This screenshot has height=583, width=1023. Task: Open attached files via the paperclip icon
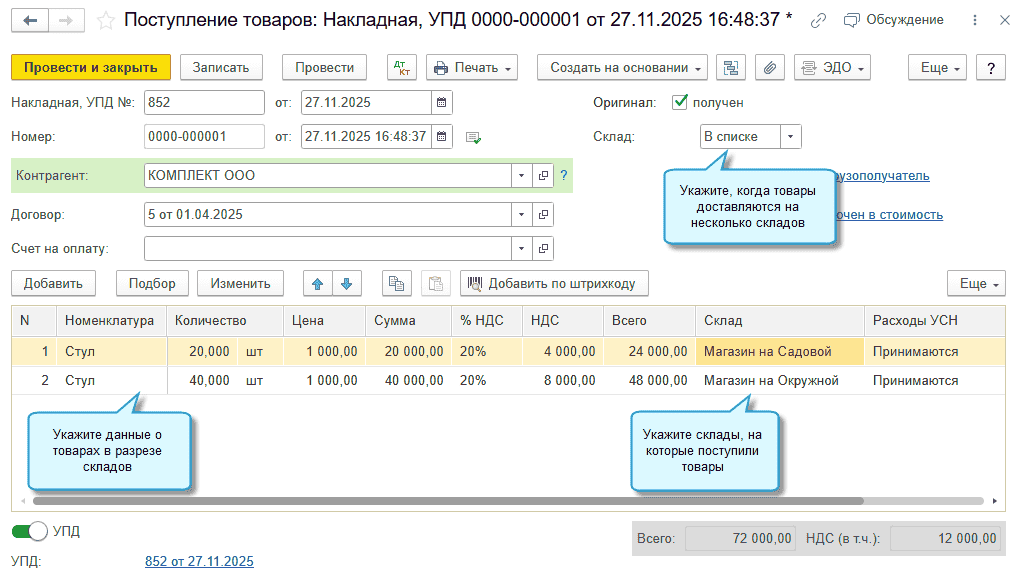pos(769,67)
